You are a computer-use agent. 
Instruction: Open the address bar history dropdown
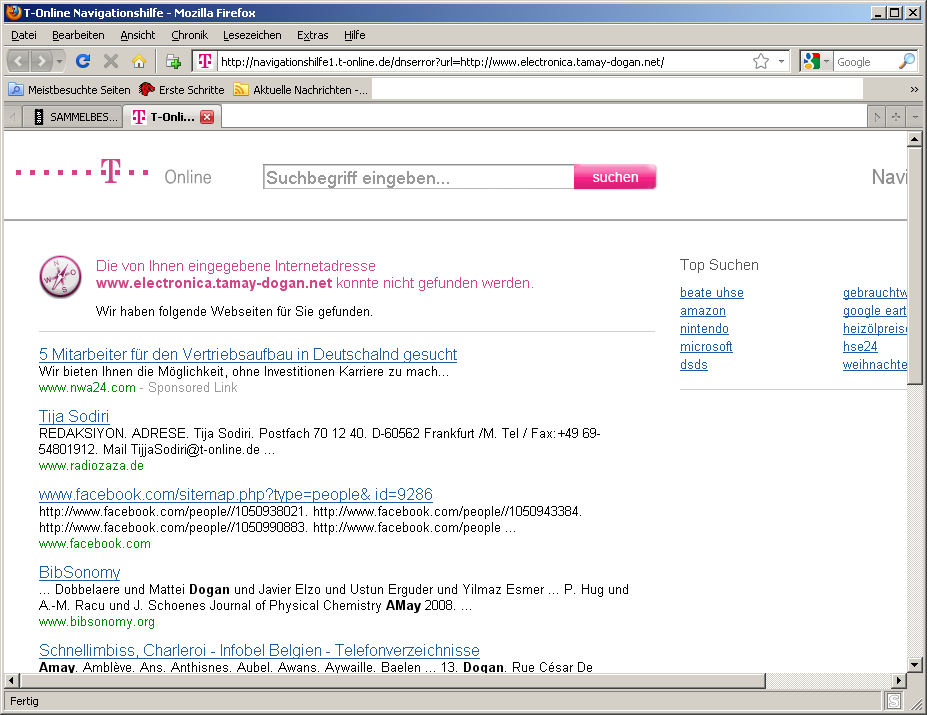[x=781, y=62]
